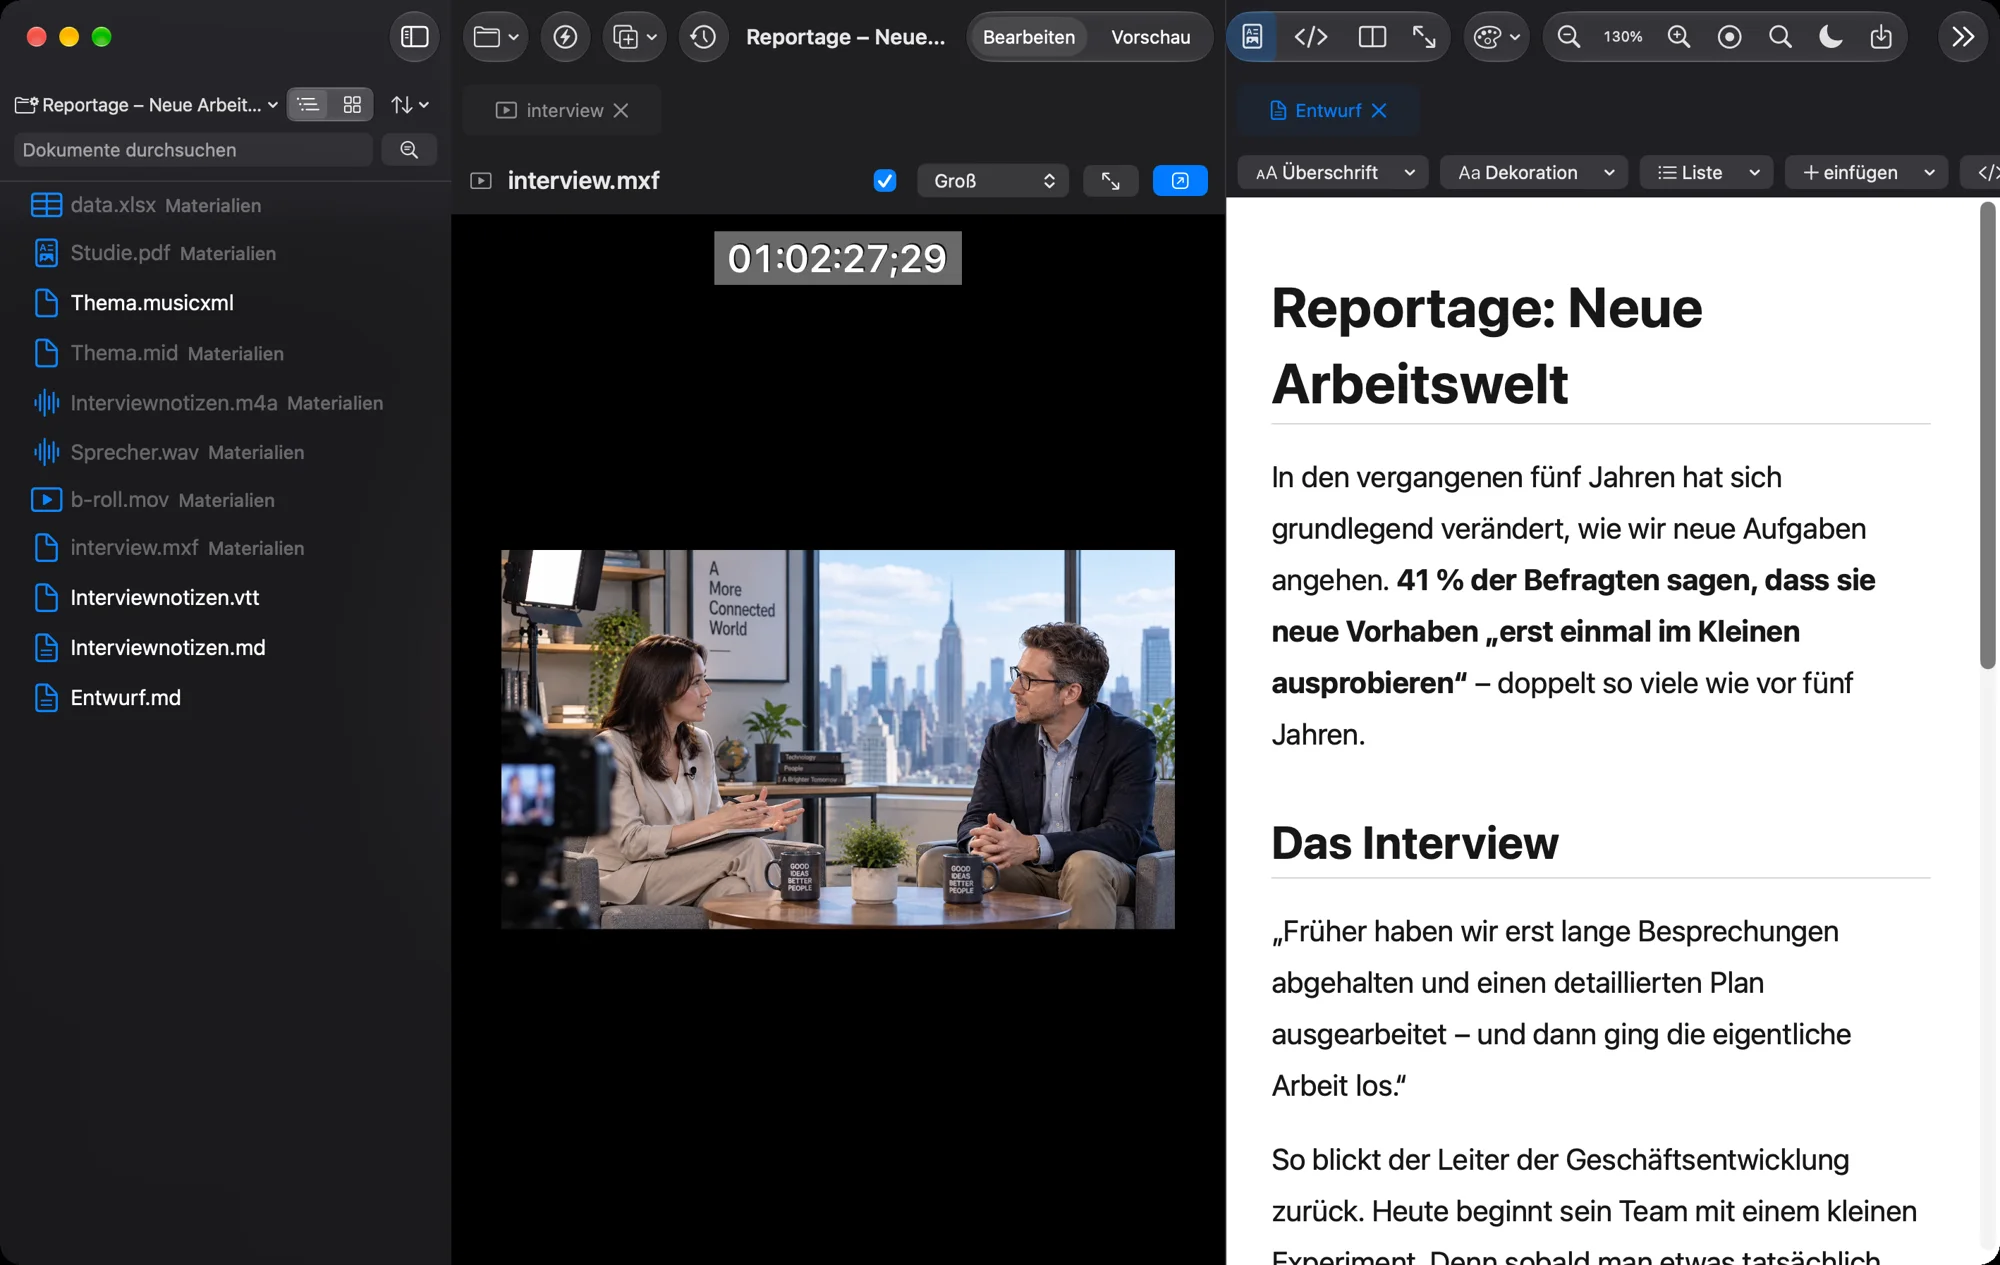Screen dimensions: 2000x1265
Task: Click the interview video frame
Action: pyautogui.click(x=838, y=739)
